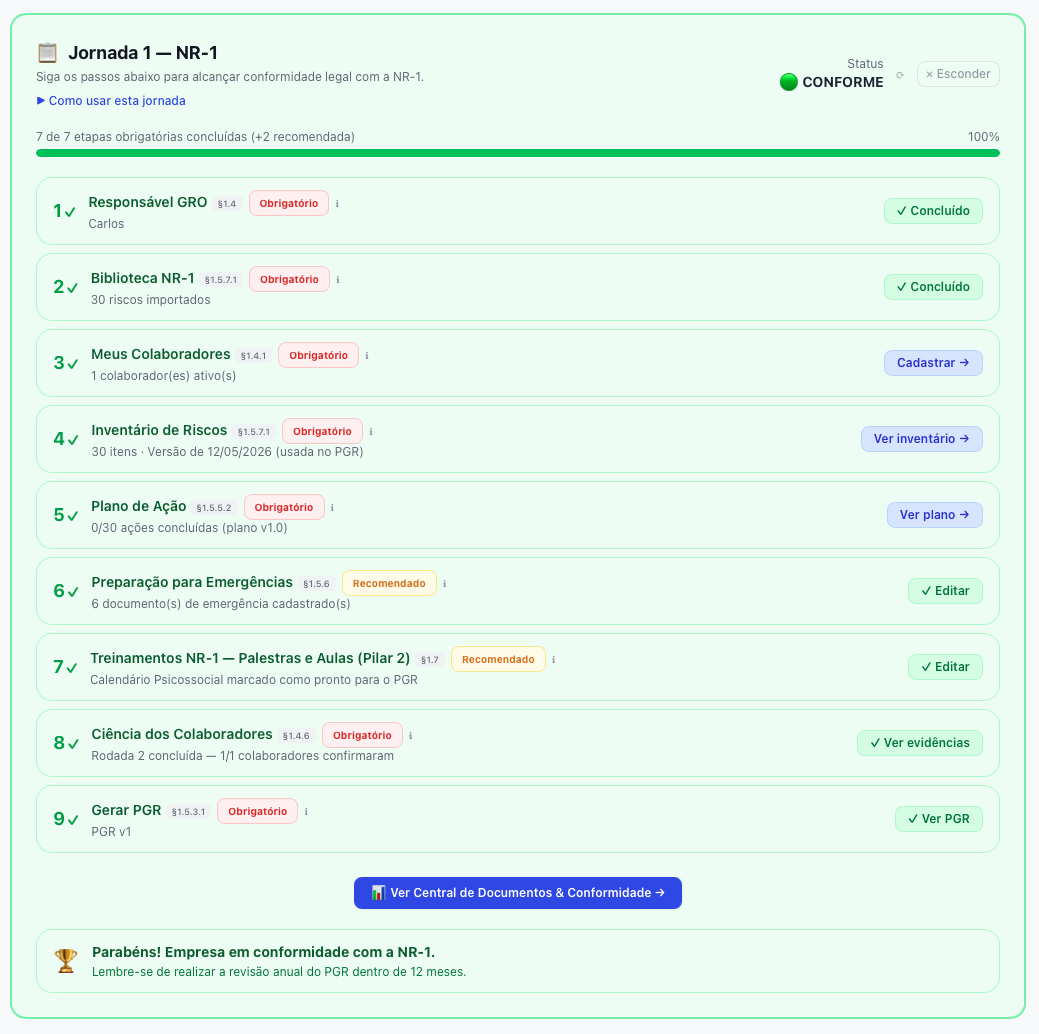Viewport: 1039px width, 1034px height.
Task: Open info icon for Treinamentos NR-1 step
Action: pyautogui.click(x=554, y=660)
